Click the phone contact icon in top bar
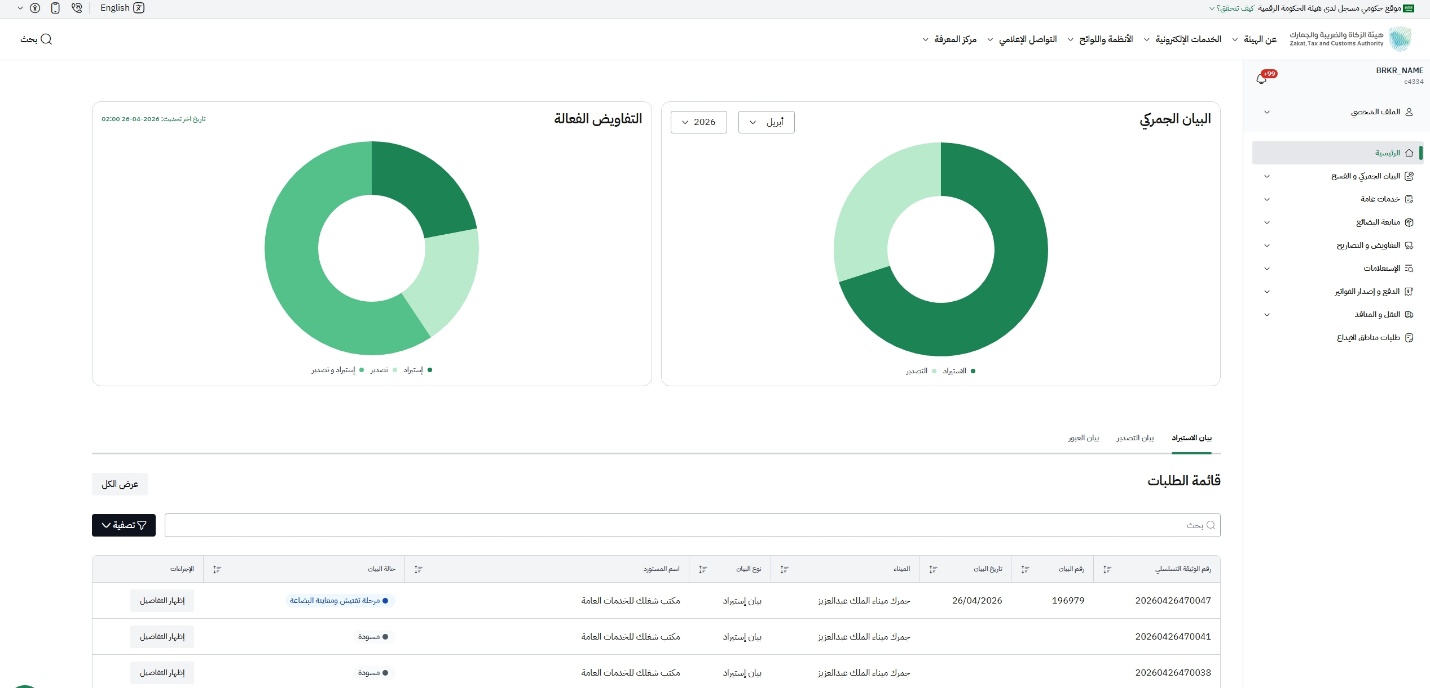This screenshot has height=688, width=1430. click(77, 7)
